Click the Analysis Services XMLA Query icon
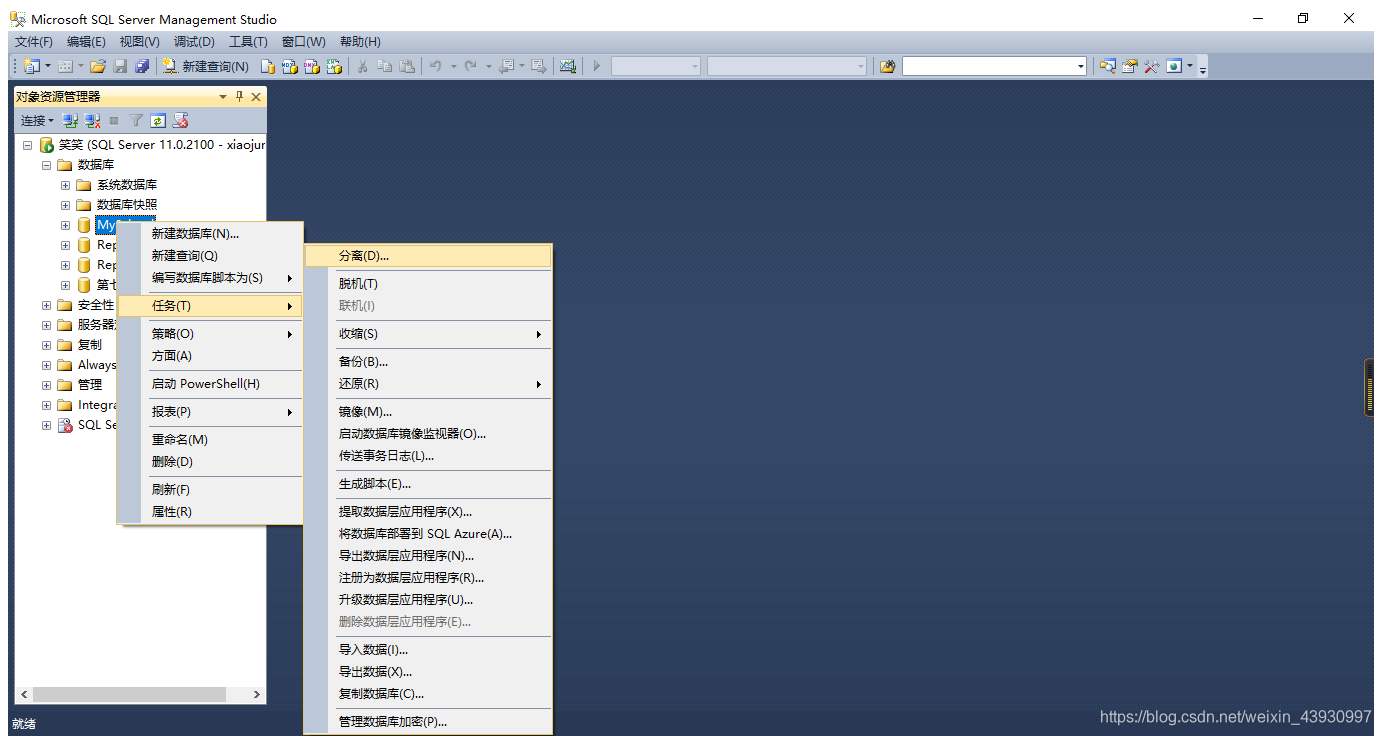Viewport: 1382px width, 736px height. click(x=334, y=66)
